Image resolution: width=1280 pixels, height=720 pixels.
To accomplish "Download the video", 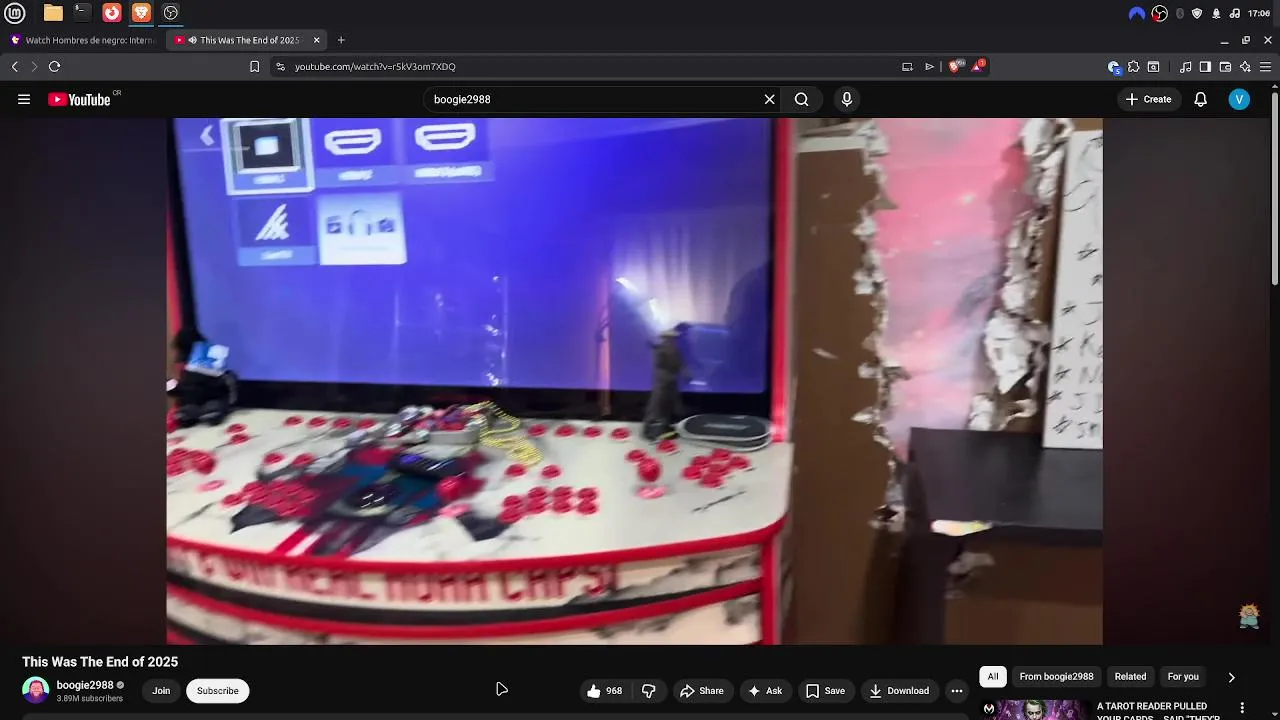I will coord(899,691).
